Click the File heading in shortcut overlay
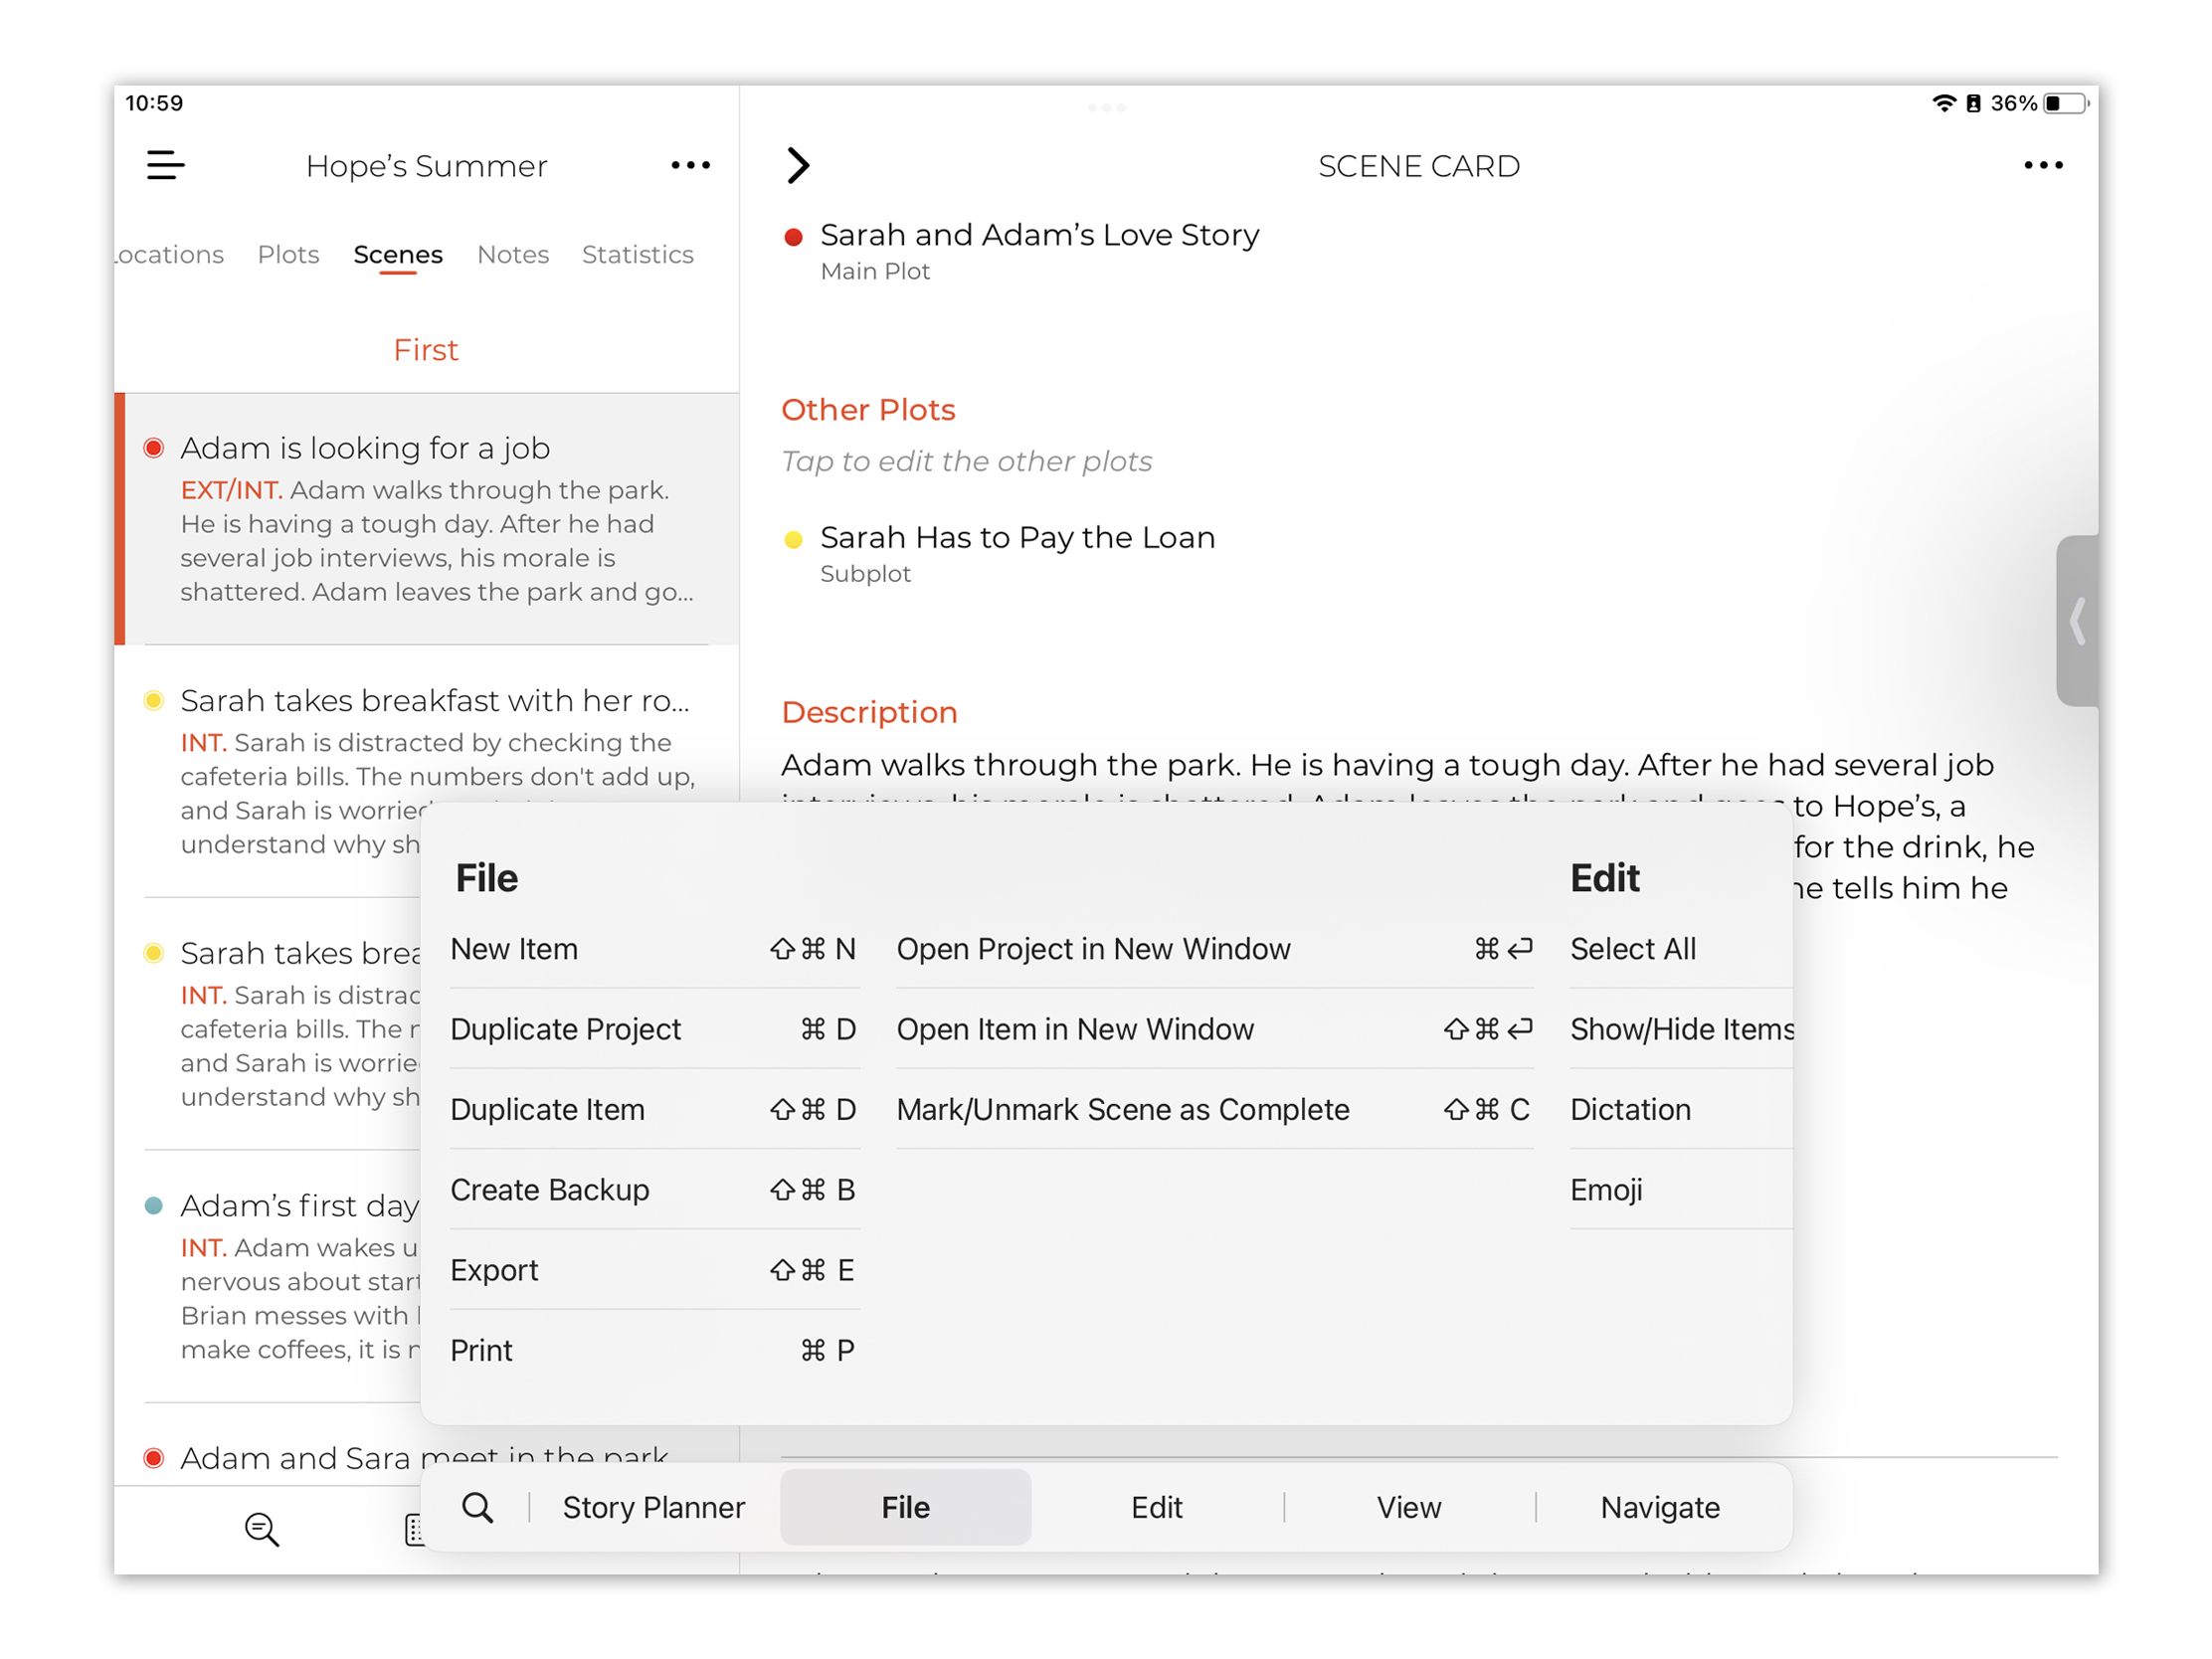This screenshot has height=1659, width=2212. coord(486,877)
